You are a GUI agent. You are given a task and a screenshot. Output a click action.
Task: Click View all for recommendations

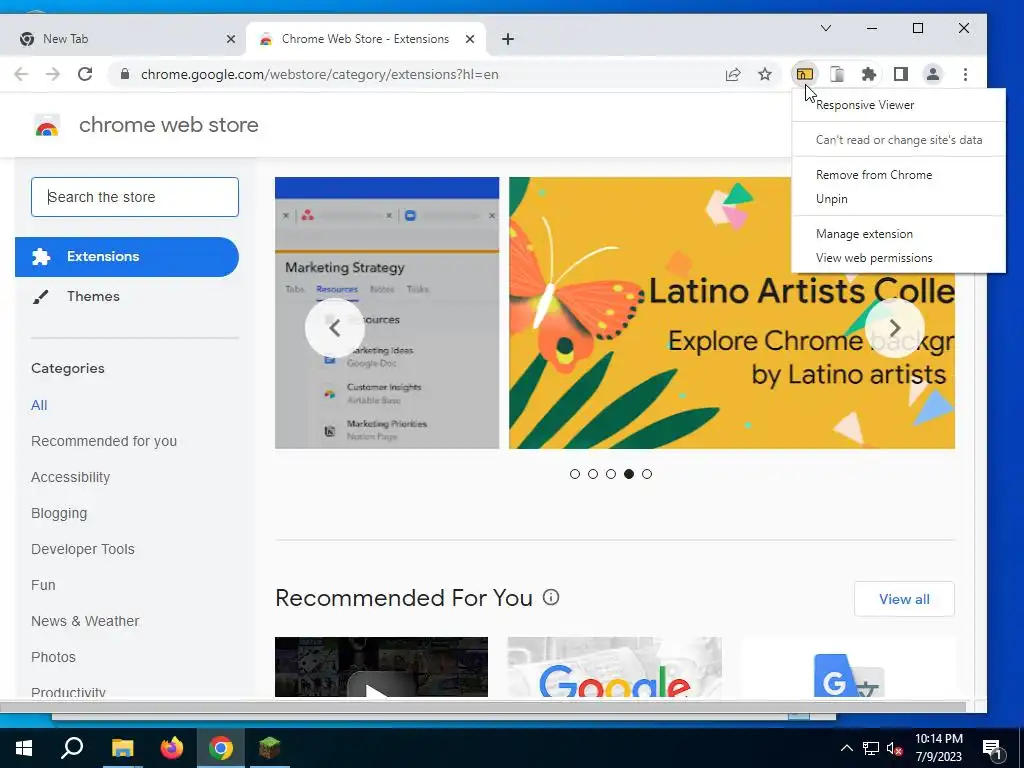(x=904, y=599)
